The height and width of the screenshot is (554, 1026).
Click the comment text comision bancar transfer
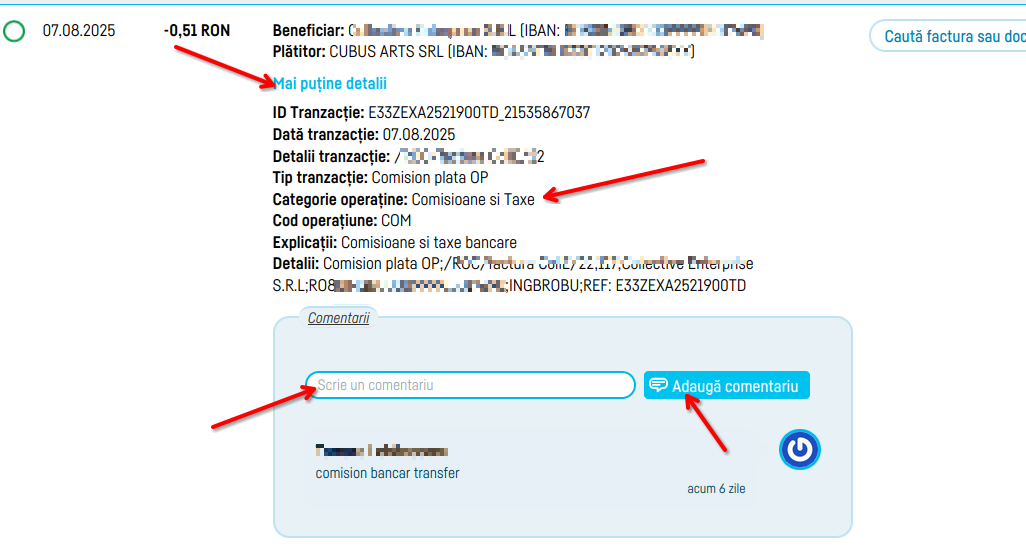[387, 473]
